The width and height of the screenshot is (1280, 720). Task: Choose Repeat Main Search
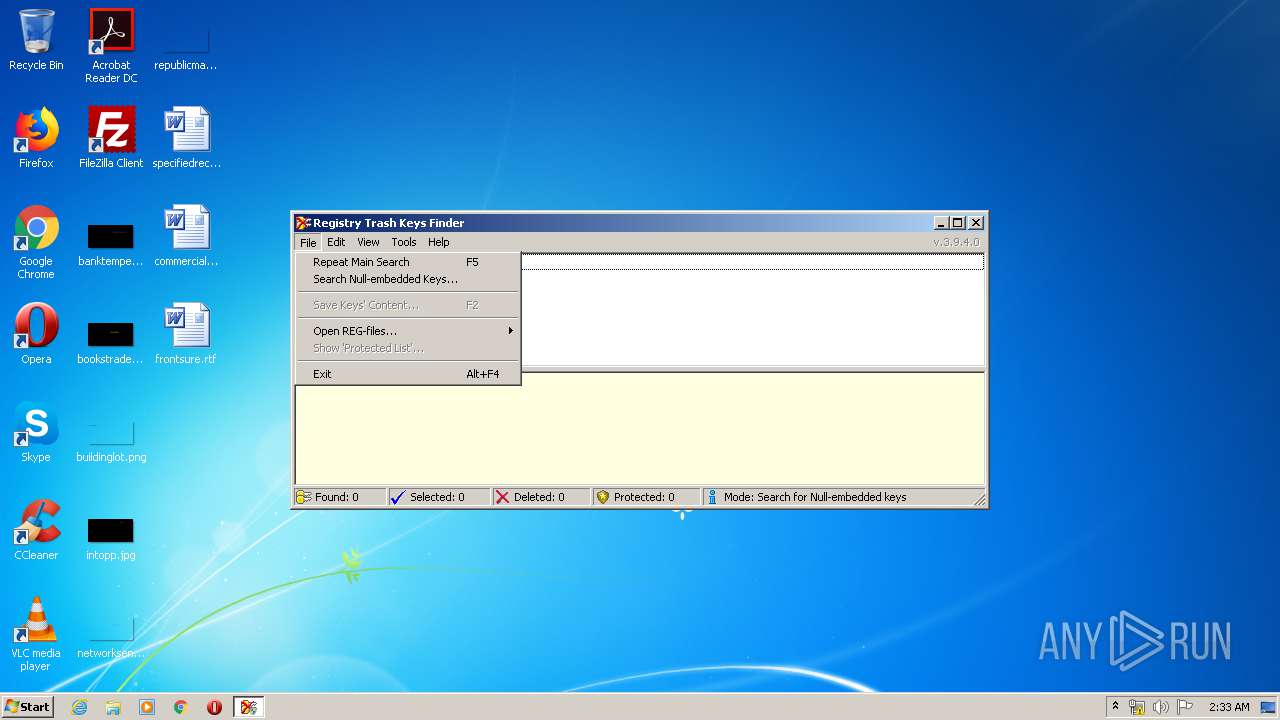(408, 262)
